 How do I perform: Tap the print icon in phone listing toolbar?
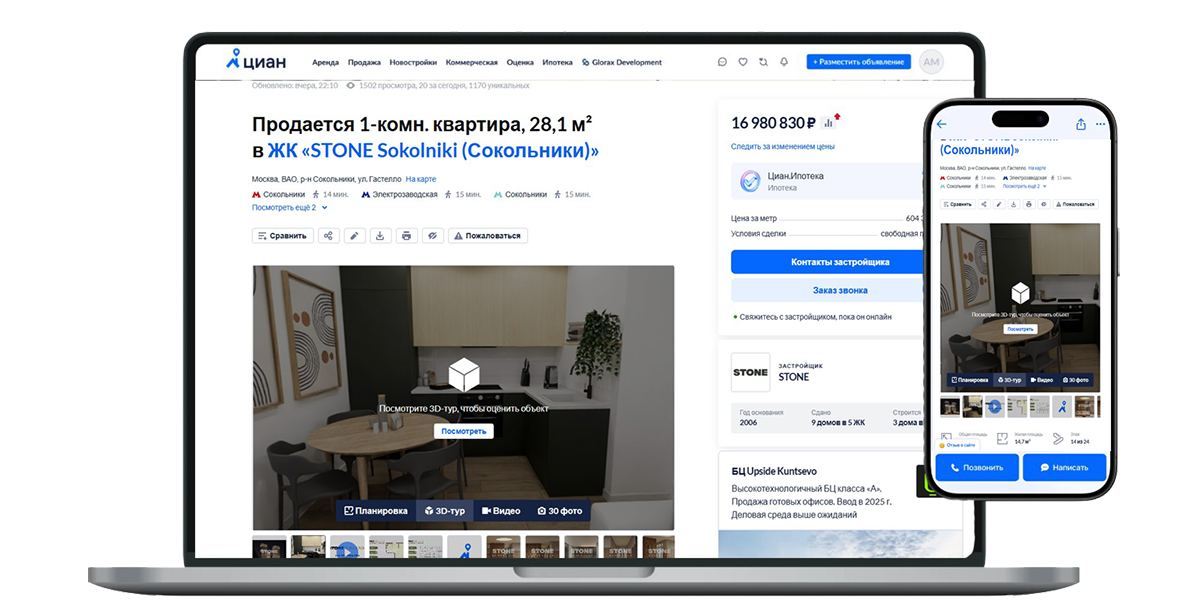click(x=1029, y=204)
